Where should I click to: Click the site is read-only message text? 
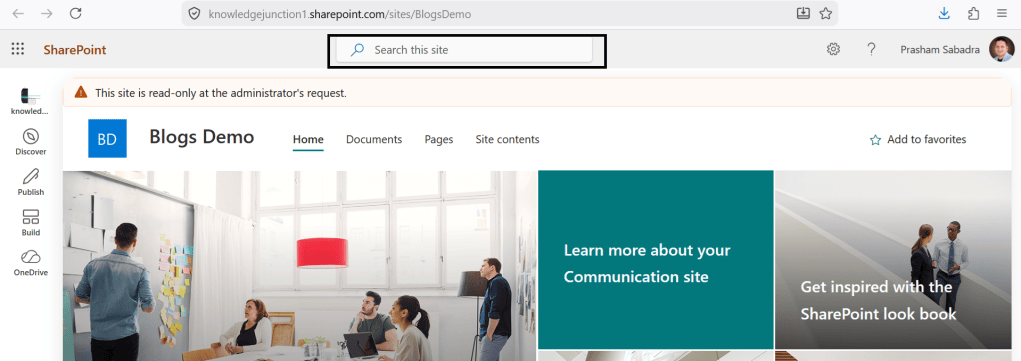coord(221,93)
